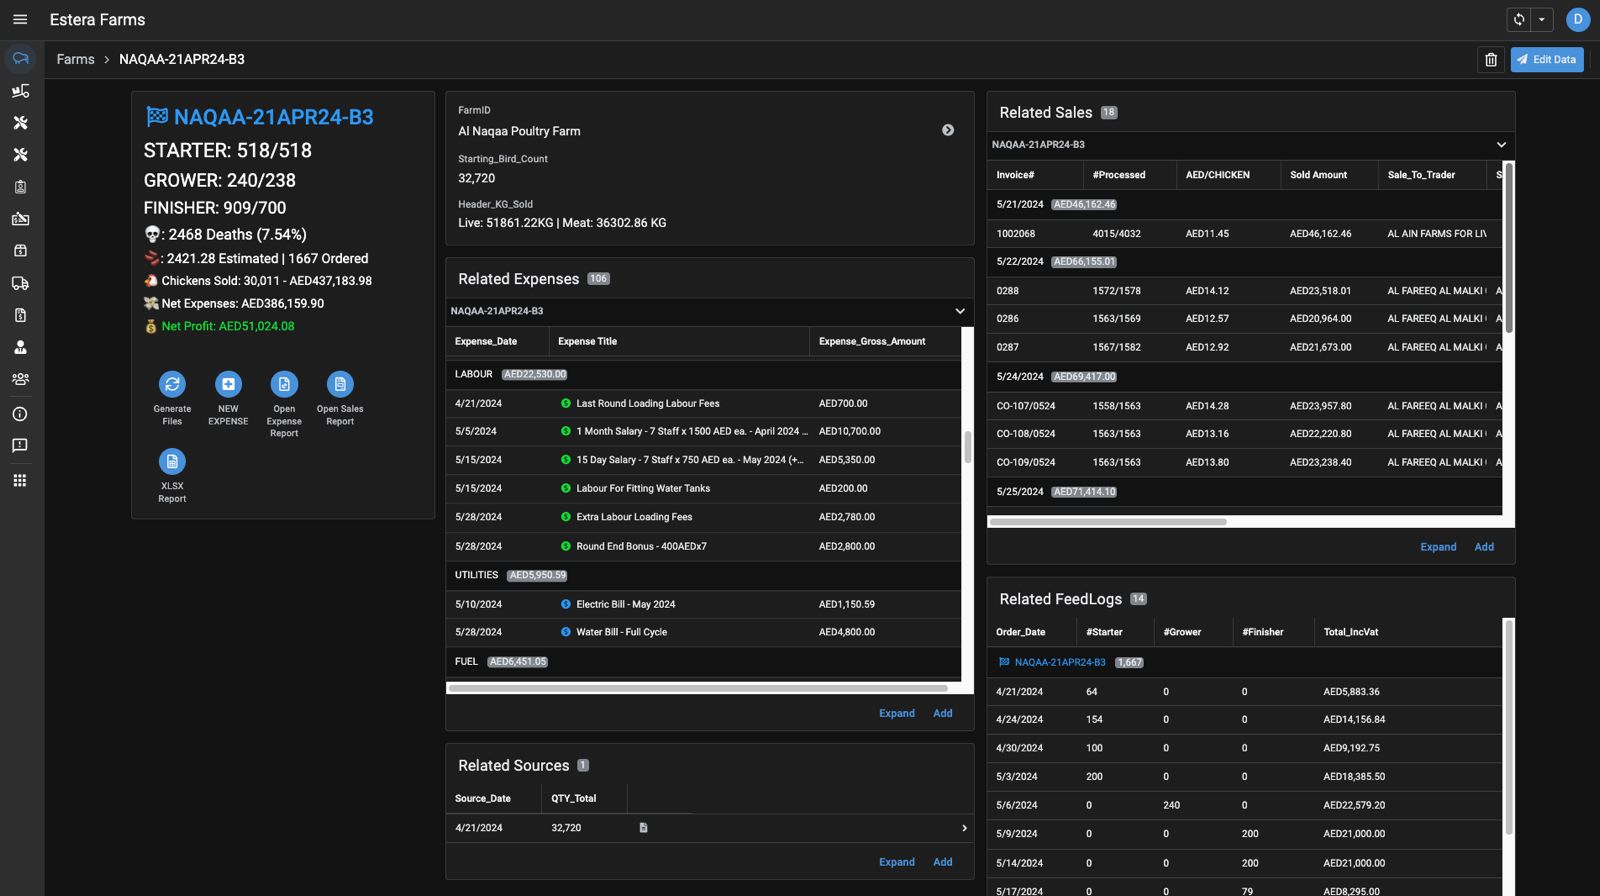Open the user avatar D menu
The height and width of the screenshot is (896, 1600).
pyautogui.click(x=1578, y=19)
